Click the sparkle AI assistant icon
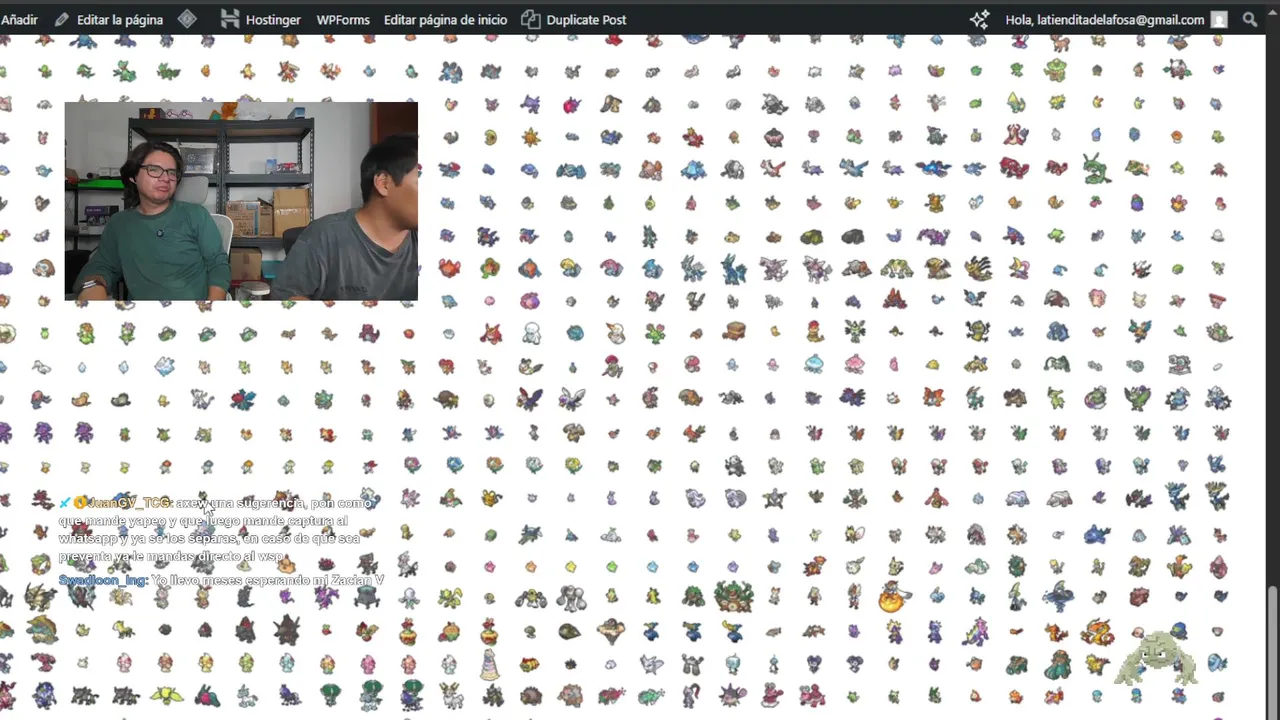 [979, 19]
